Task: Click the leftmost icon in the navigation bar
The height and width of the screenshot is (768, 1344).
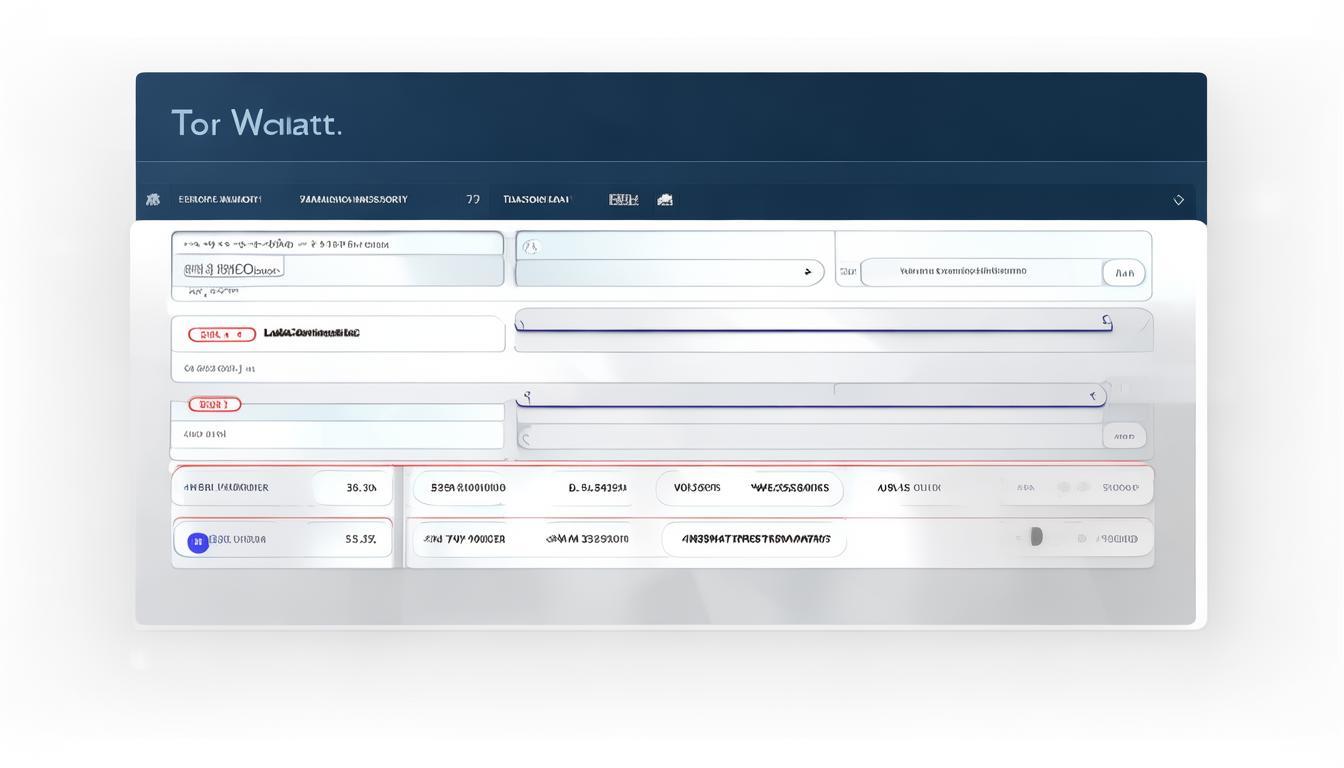Action: (153, 200)
